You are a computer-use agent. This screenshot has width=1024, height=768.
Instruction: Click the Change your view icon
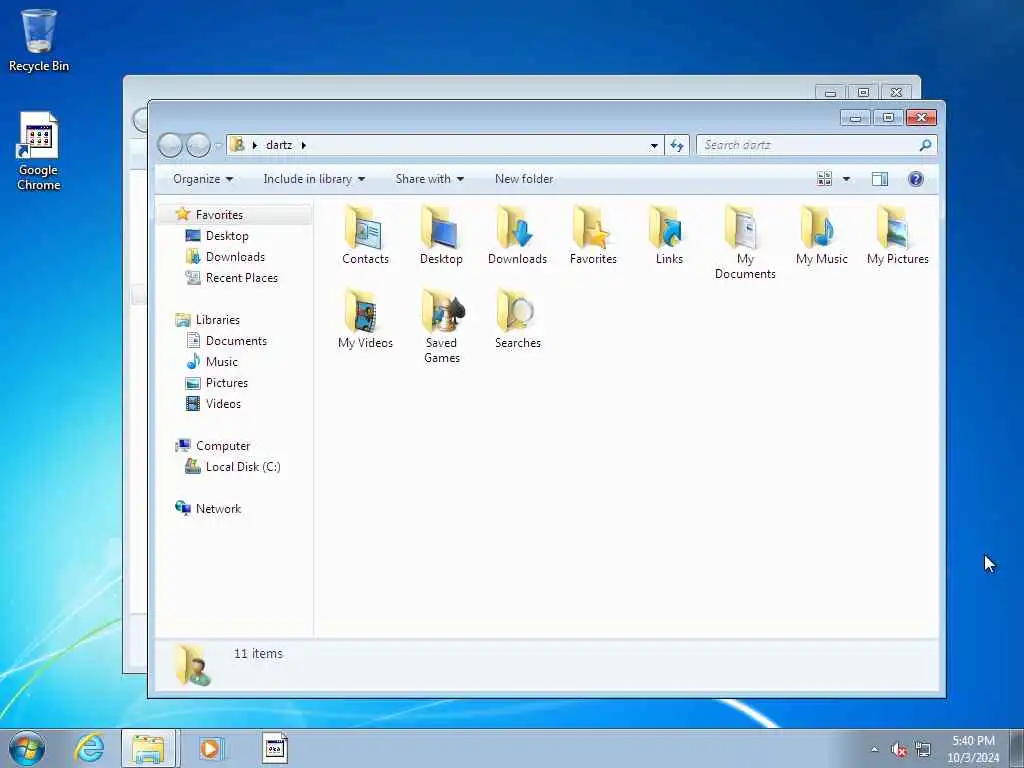point(824,179)
